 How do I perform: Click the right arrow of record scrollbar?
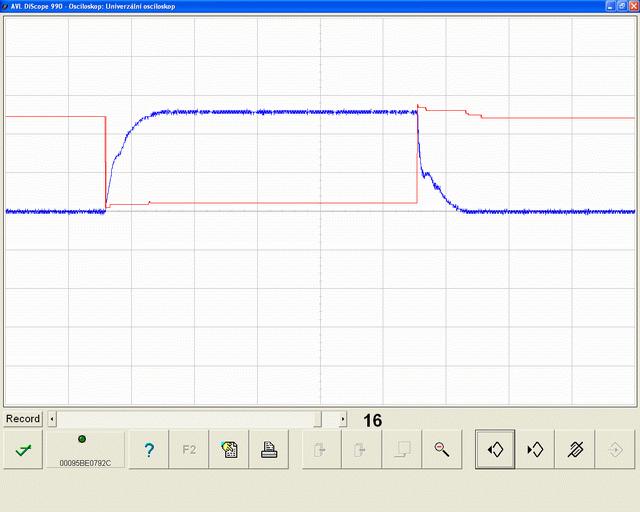(x=343, y=419)
